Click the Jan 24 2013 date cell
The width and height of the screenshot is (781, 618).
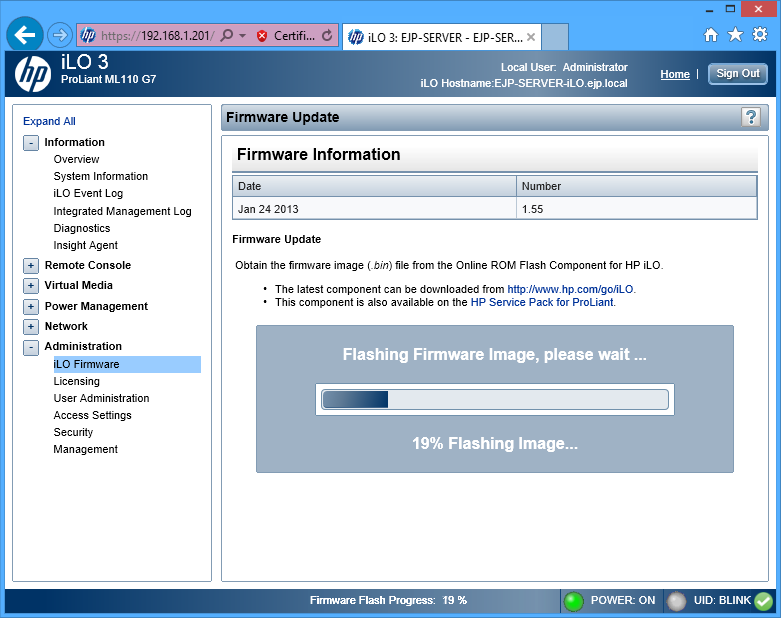(x=375, y=209)
